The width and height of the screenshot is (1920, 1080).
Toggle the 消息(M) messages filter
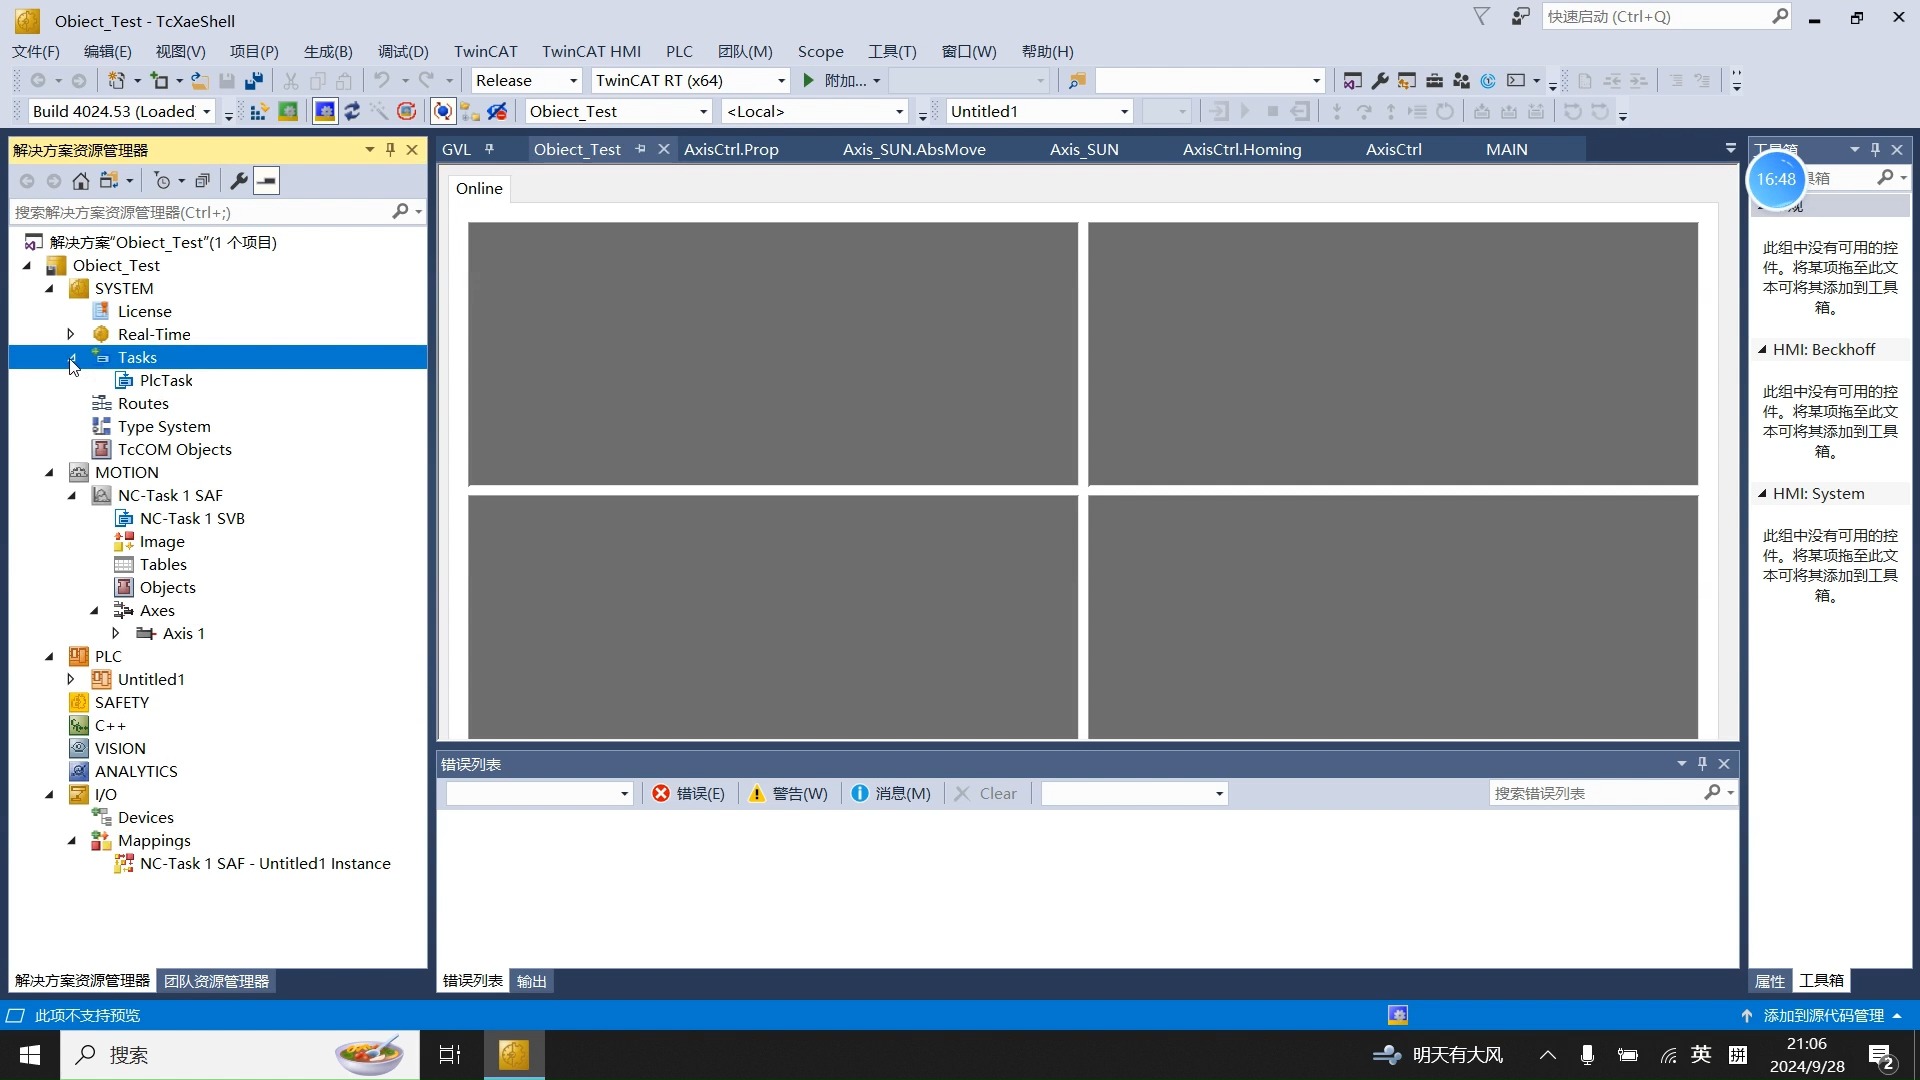pos(891,793)
